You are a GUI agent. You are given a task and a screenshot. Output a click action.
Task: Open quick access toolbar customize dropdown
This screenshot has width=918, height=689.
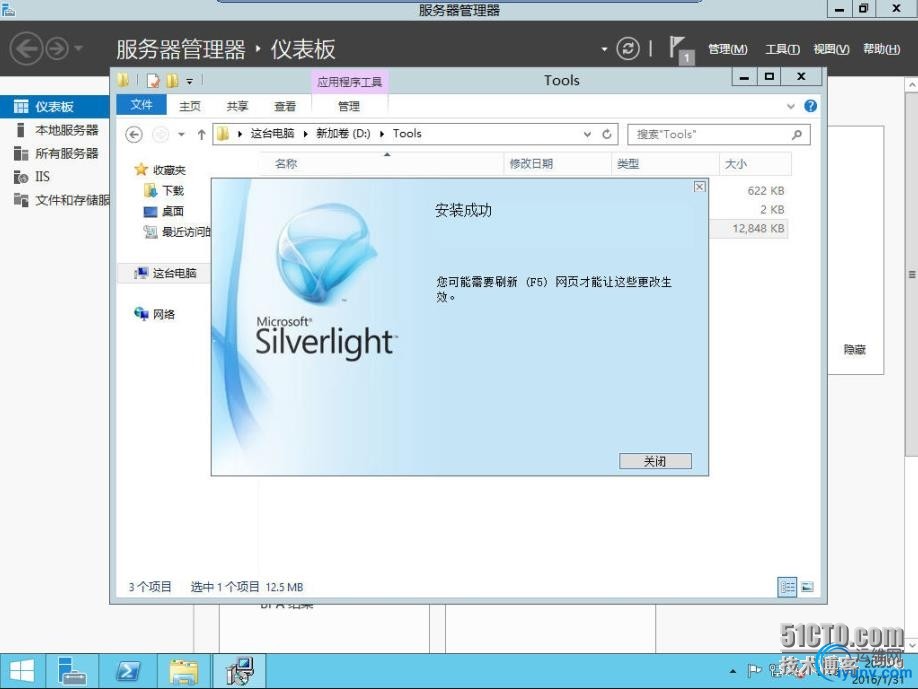(189, 81)
